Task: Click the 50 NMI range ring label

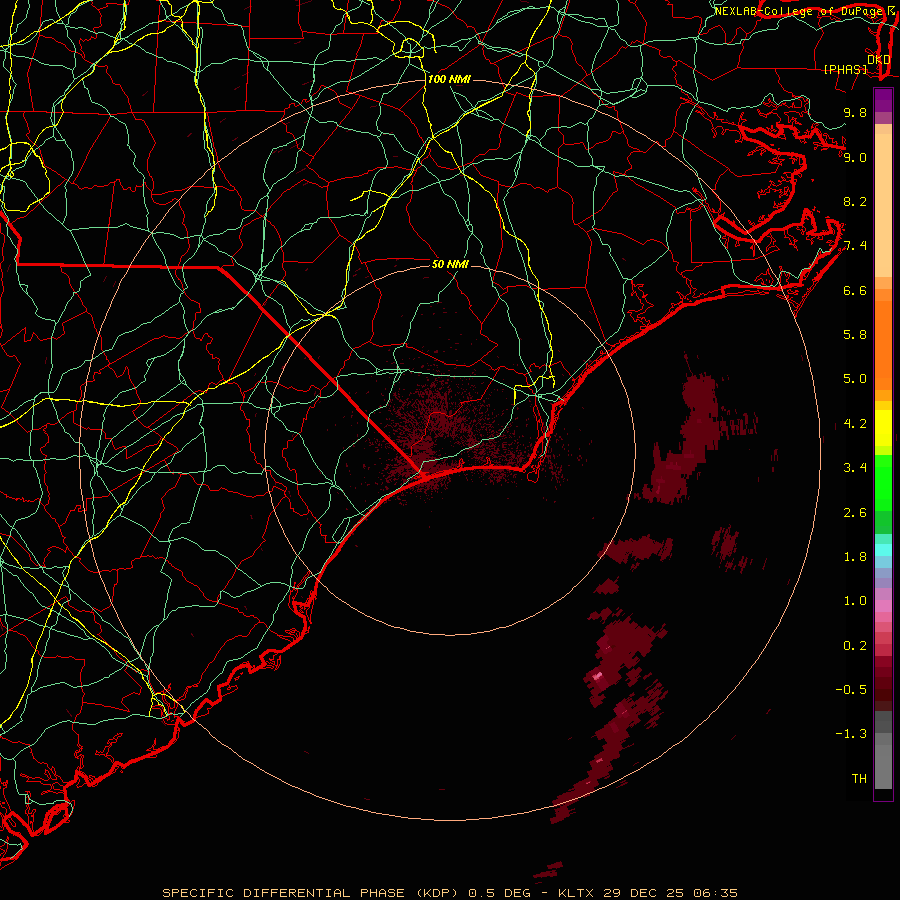Action: coord(450,264)
